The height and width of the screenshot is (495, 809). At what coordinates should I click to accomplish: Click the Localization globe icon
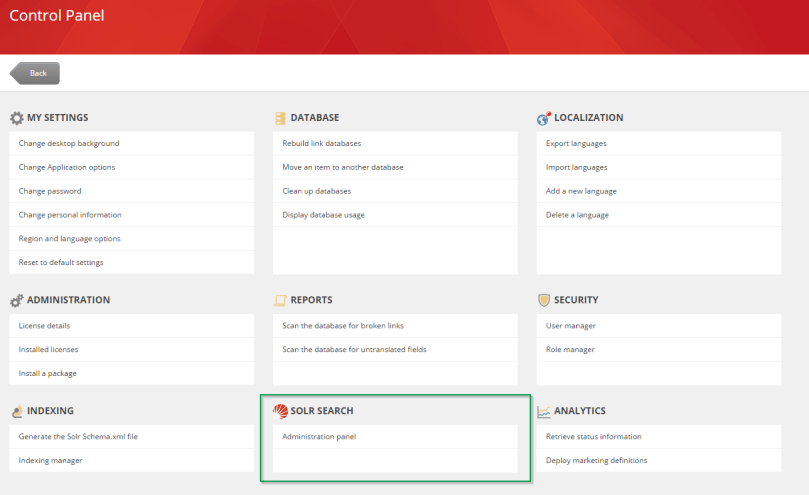543,118
